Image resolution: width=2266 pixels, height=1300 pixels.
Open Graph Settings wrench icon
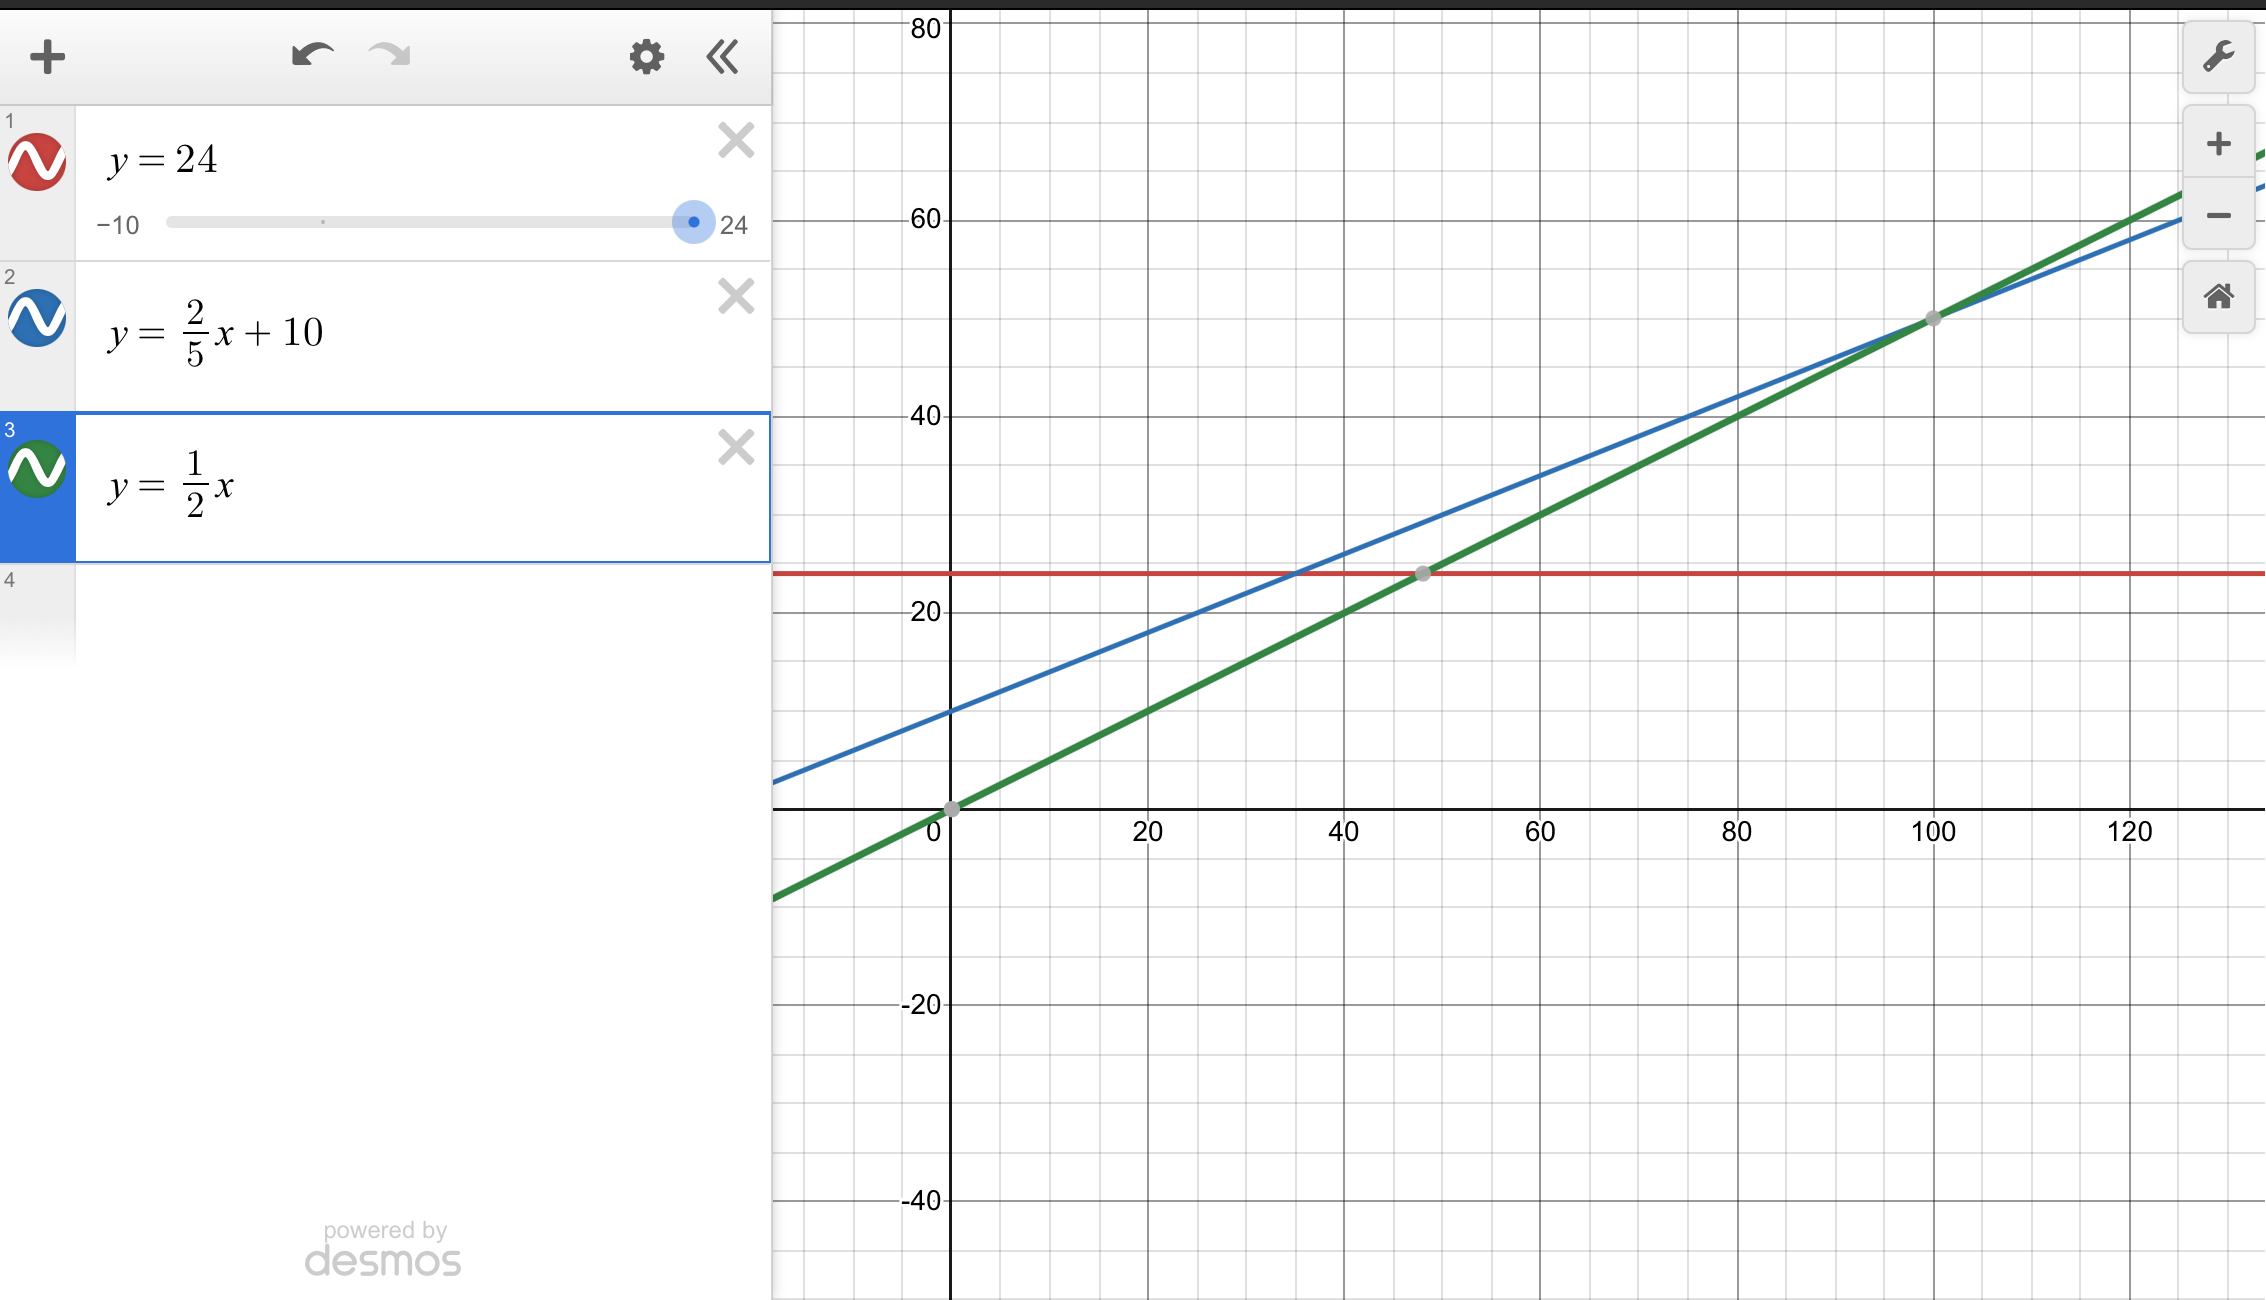click(x=2218, y=57)
